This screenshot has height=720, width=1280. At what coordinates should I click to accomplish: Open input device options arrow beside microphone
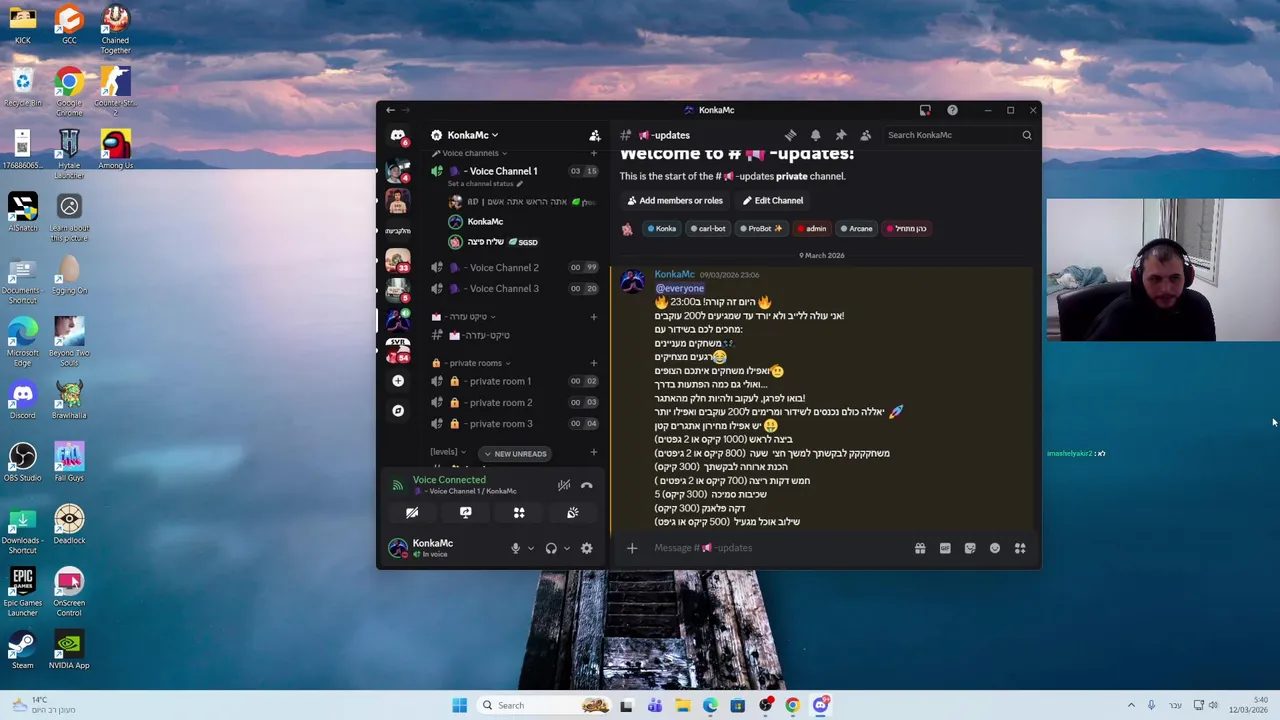530,548
